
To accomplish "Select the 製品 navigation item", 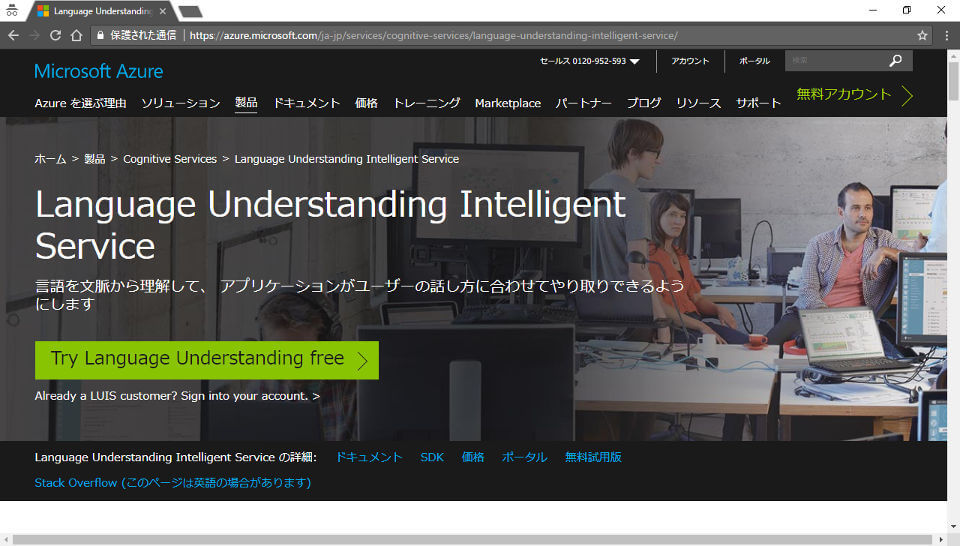I will (x=246, y=103).
